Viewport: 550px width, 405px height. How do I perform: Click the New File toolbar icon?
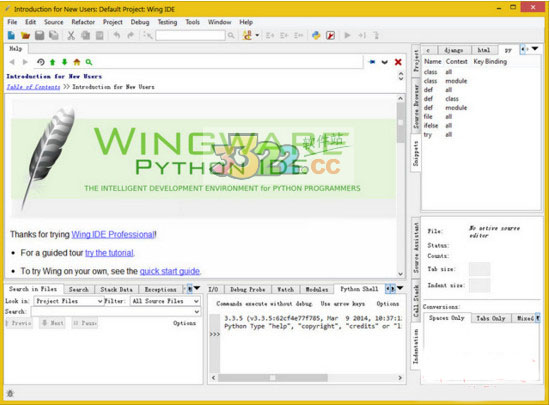pos(11,35)
